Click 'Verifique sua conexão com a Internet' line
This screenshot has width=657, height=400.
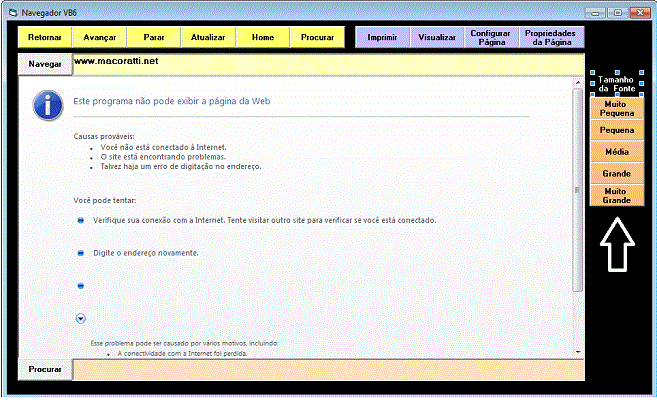coord(264,220)
